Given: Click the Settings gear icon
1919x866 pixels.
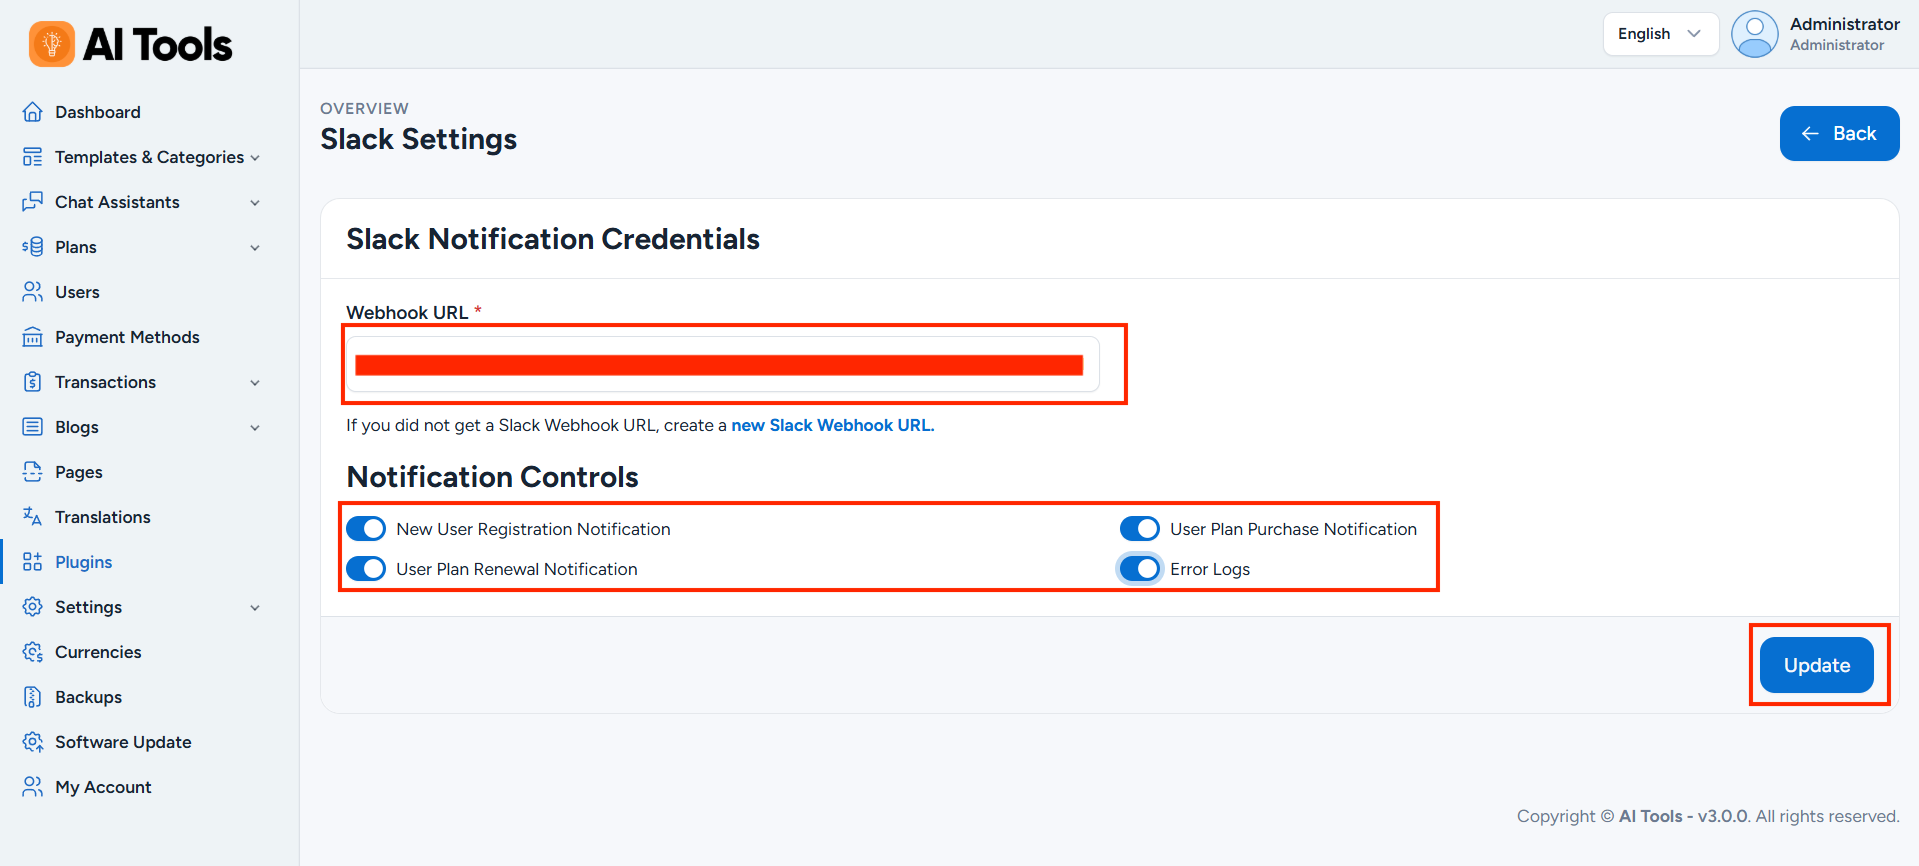Looking at the screenshot, I should tap(33, 607).
